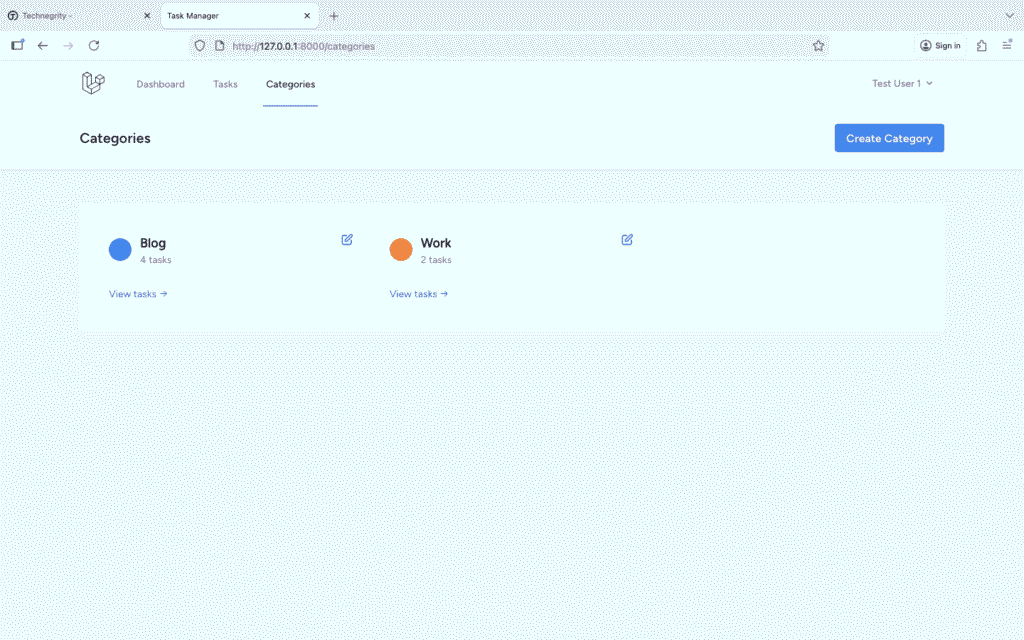Image resolution: width=1024 pixels, height=640 pixels.
Task: Open the Tasks nav item
Action: [x=225, y=85]
